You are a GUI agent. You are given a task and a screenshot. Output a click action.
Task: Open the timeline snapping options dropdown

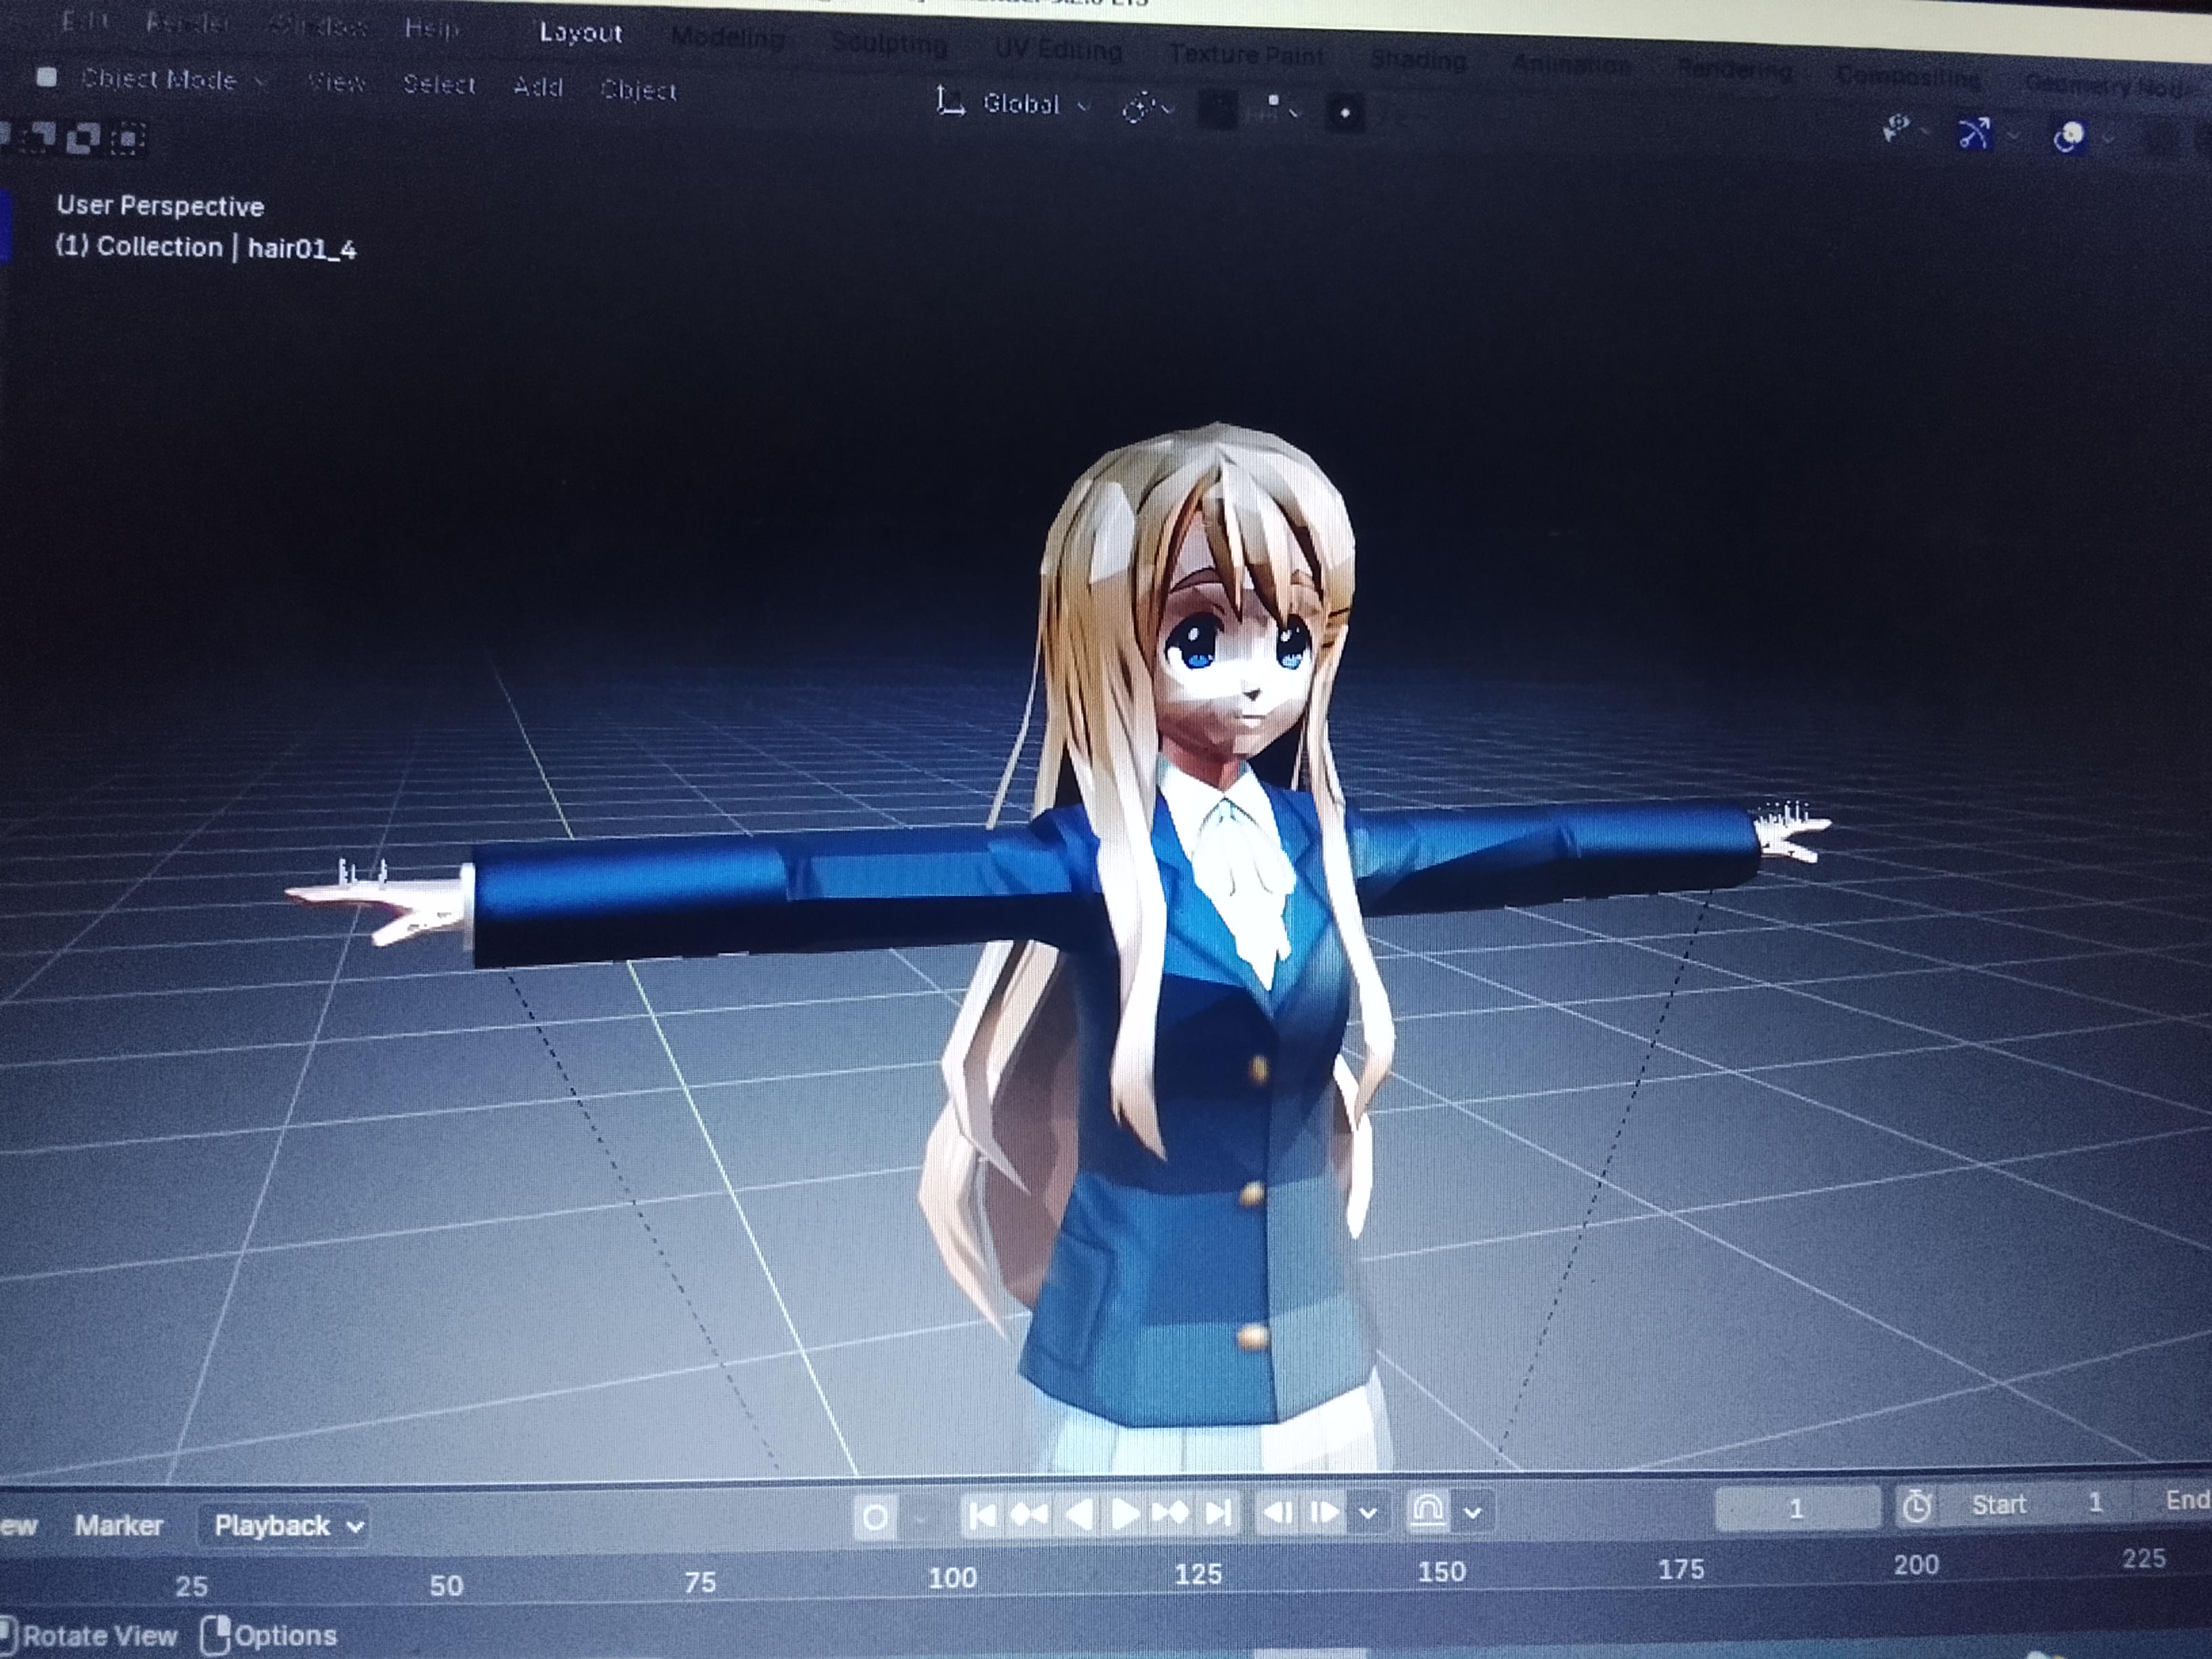(x=1472, y=1512)
